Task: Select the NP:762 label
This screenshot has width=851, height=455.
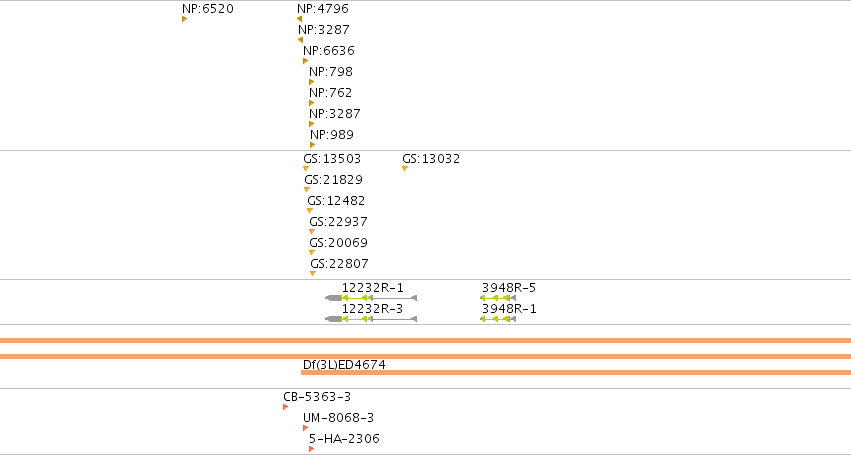Action: pos(331,93)
